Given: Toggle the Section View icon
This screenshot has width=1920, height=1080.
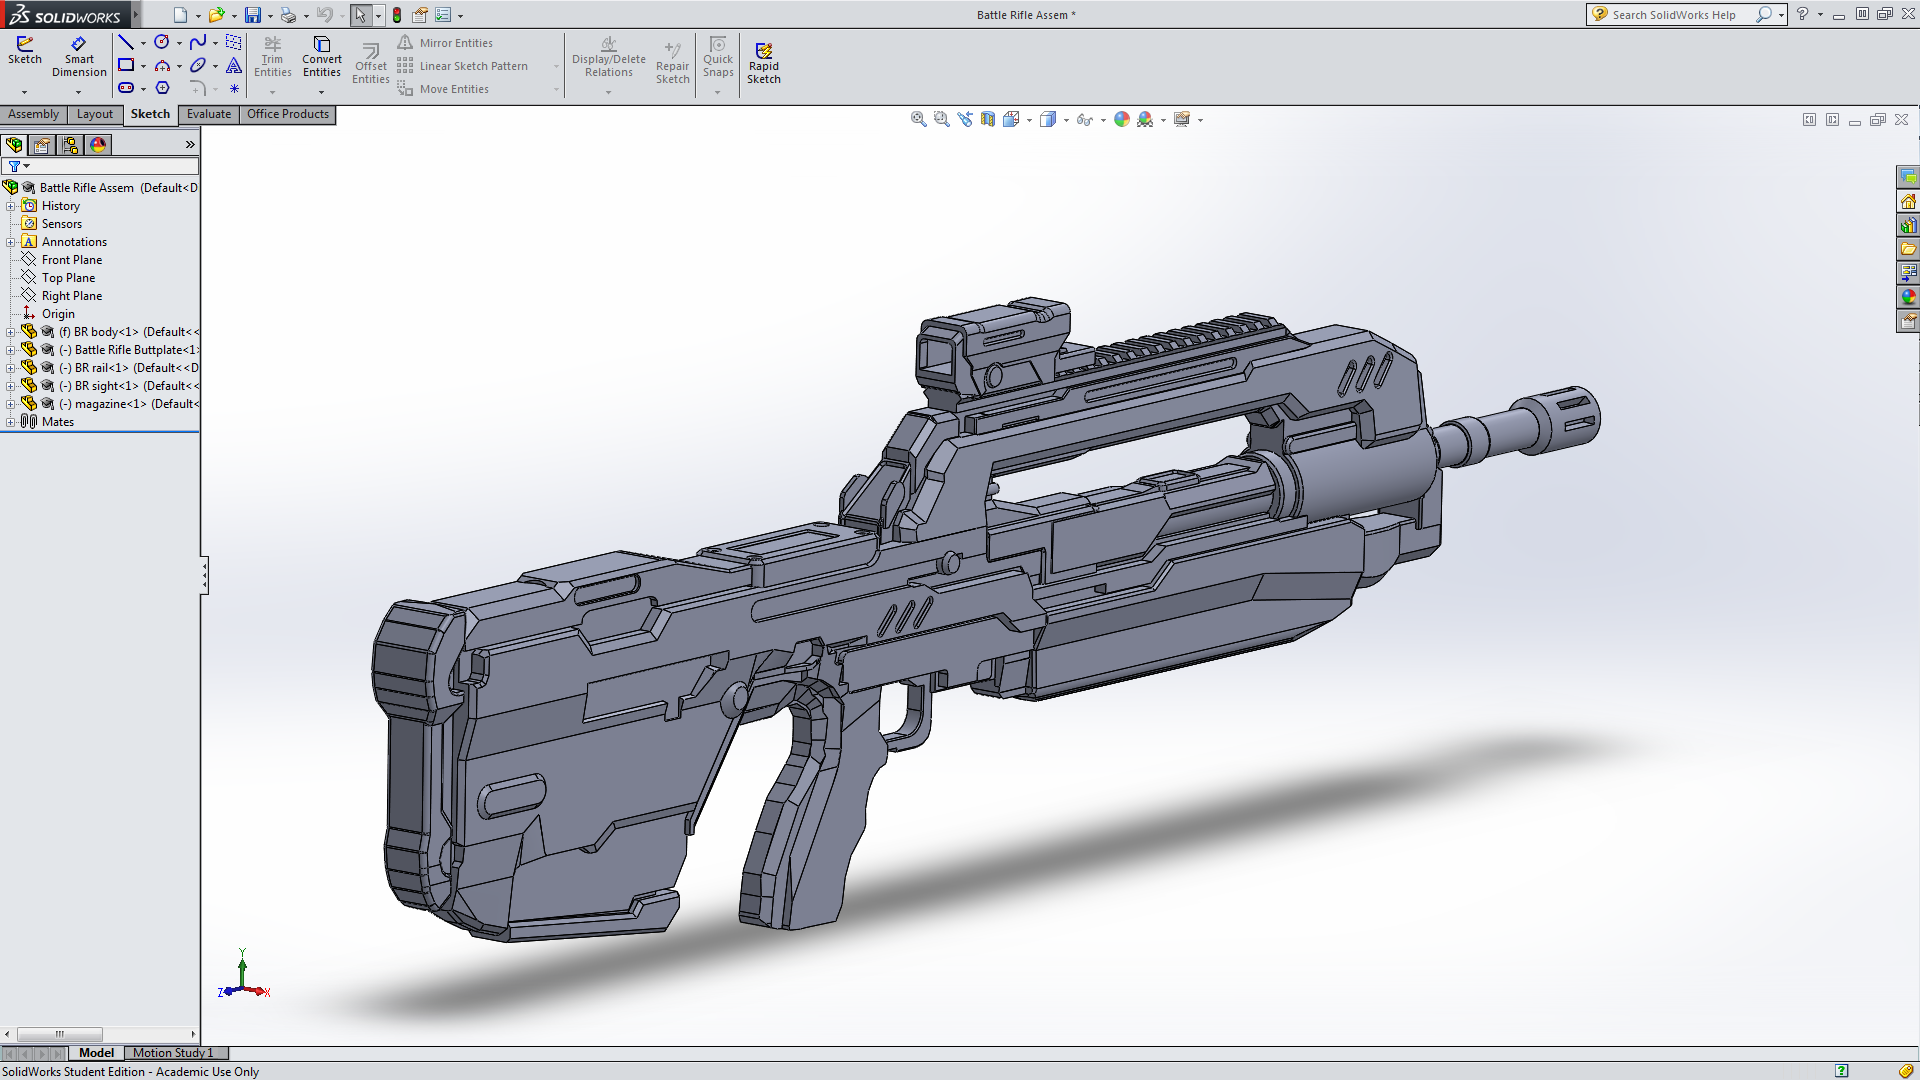Looking at the screenshot, I should 988,119.
